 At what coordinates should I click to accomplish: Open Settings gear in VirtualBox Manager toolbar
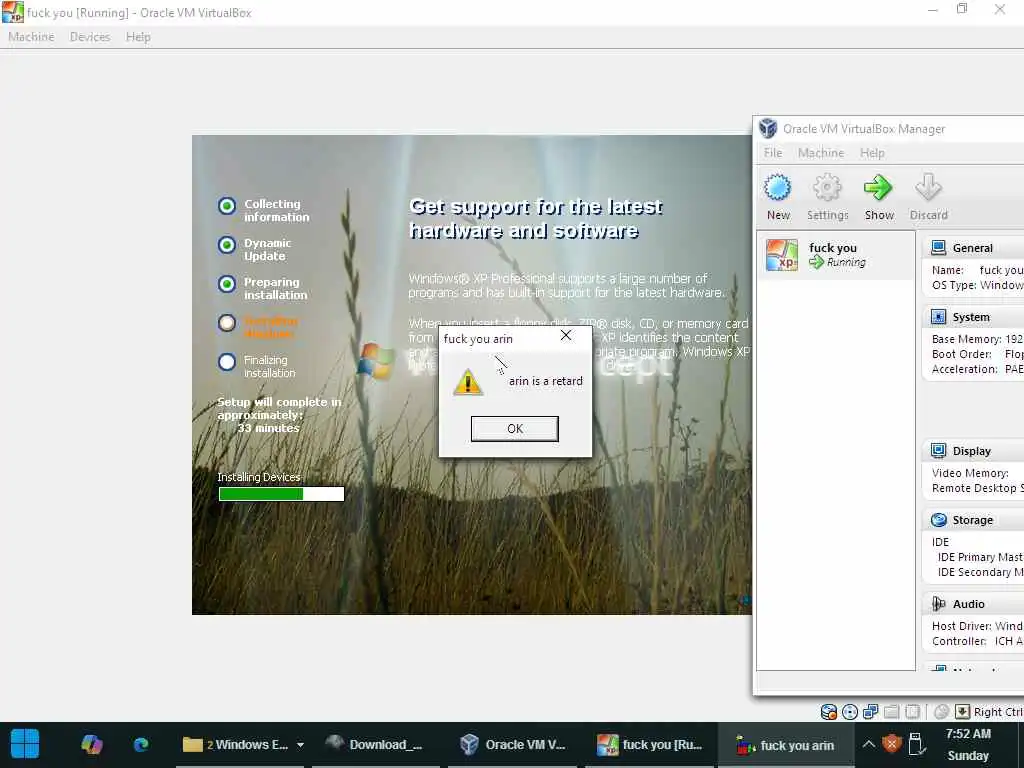click(x=827, y=188)
